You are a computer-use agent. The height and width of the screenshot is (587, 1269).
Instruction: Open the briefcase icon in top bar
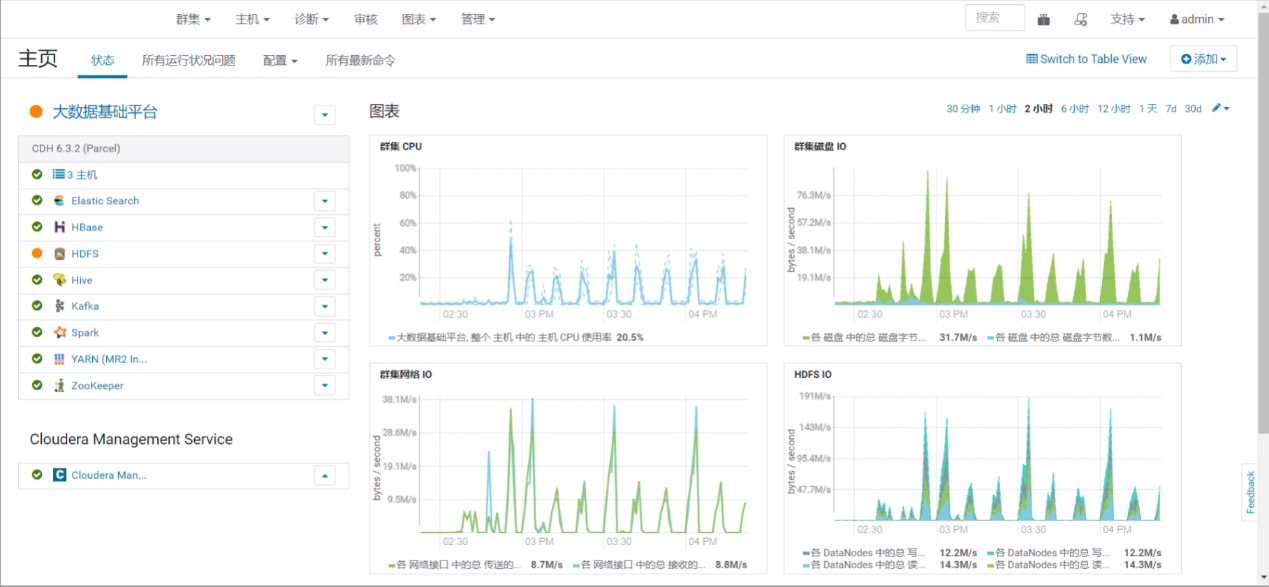(x=1044, y=19)
